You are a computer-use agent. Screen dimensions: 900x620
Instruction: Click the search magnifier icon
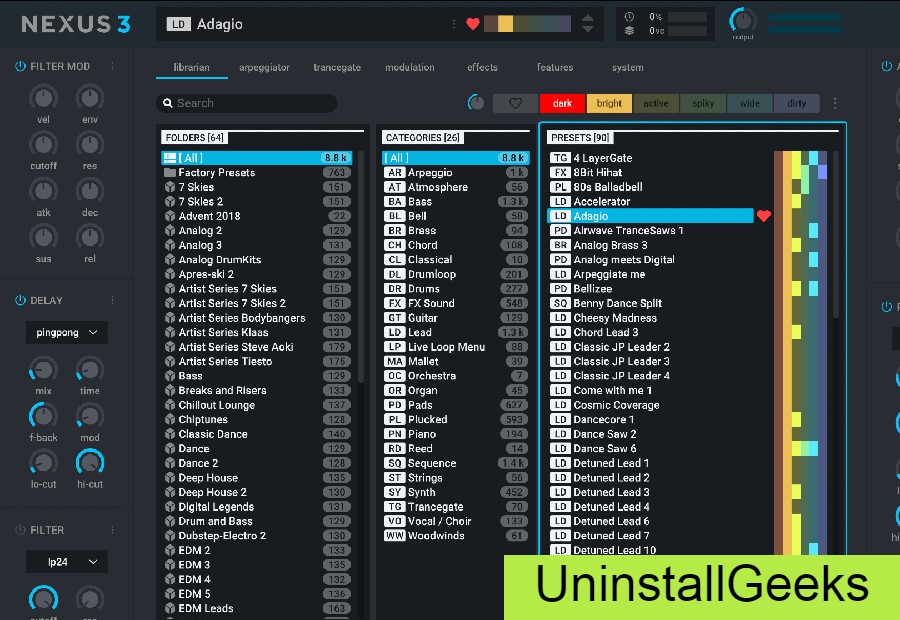[168, 103]
